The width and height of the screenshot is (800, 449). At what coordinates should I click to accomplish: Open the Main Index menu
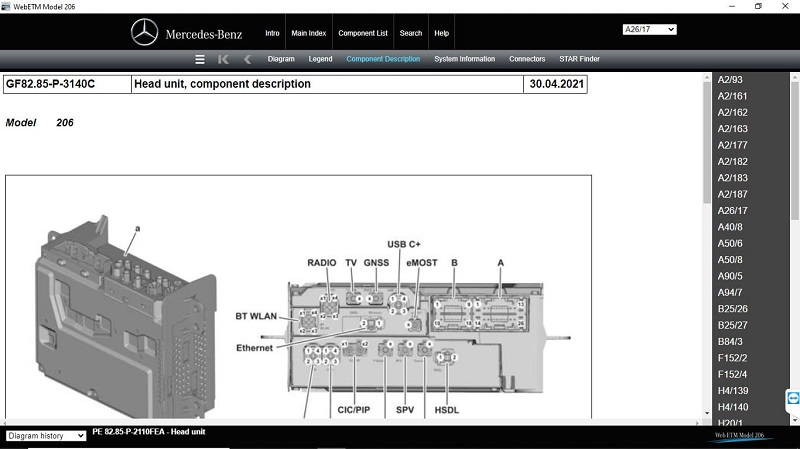[x=309, y=33]
